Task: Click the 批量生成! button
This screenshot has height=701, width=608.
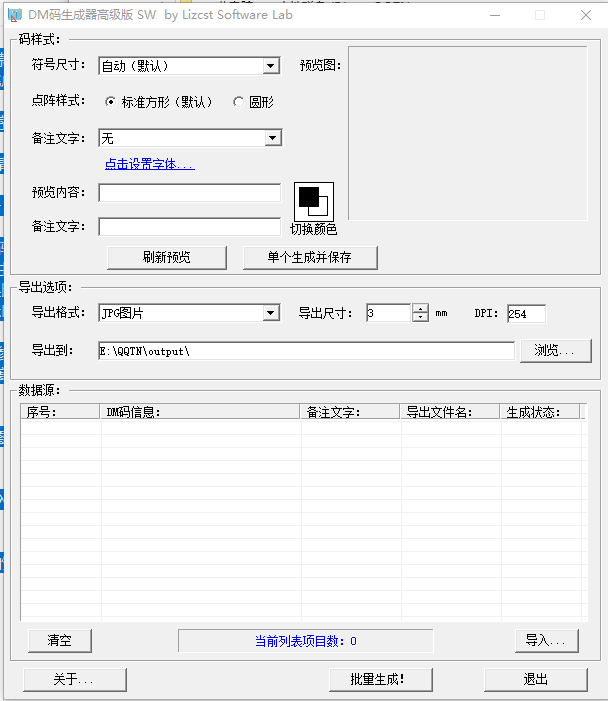Action: [x=380, y=680]
